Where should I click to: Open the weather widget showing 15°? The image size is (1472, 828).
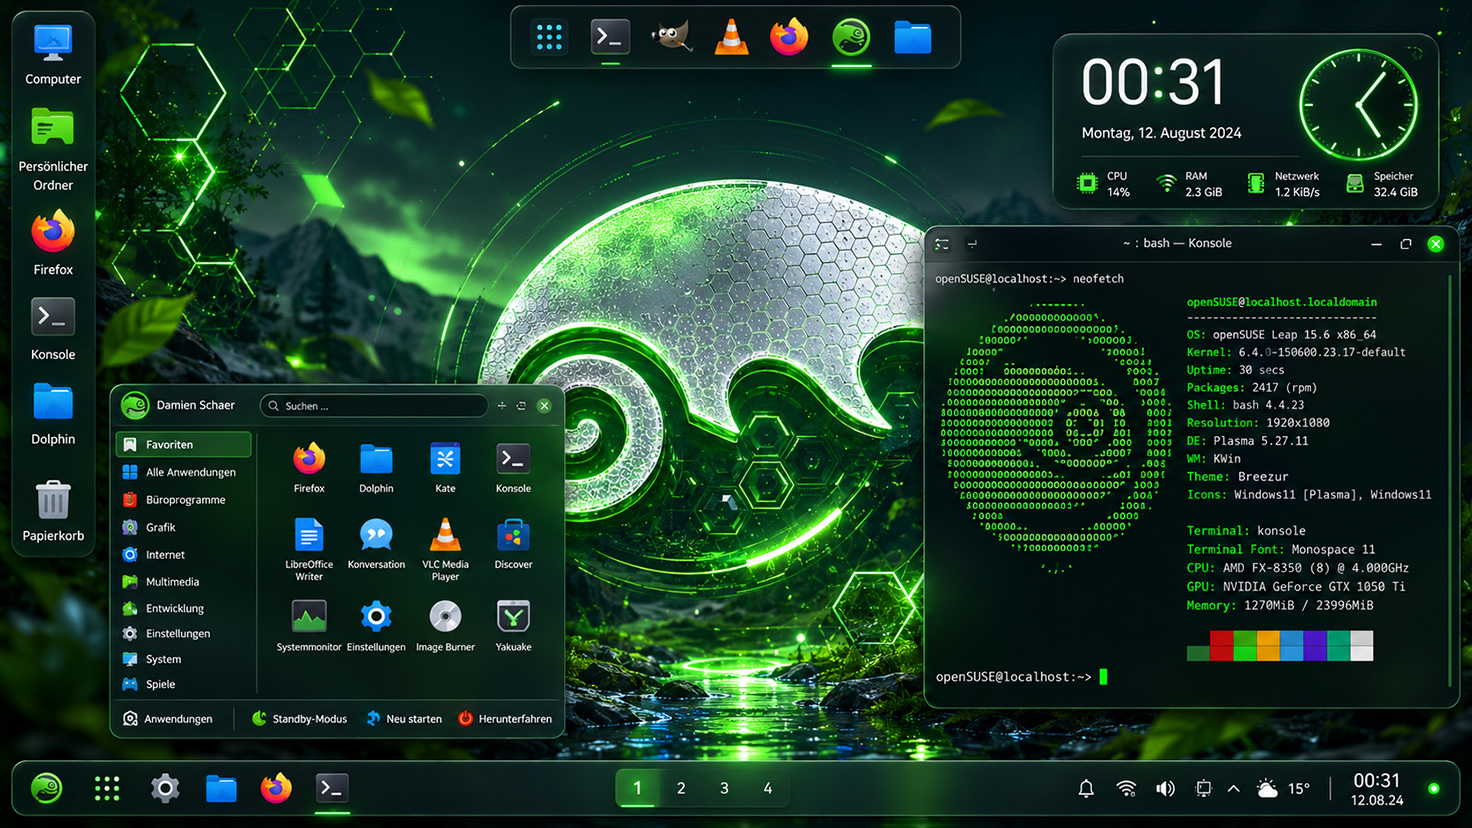click(x=1283, y=788)
